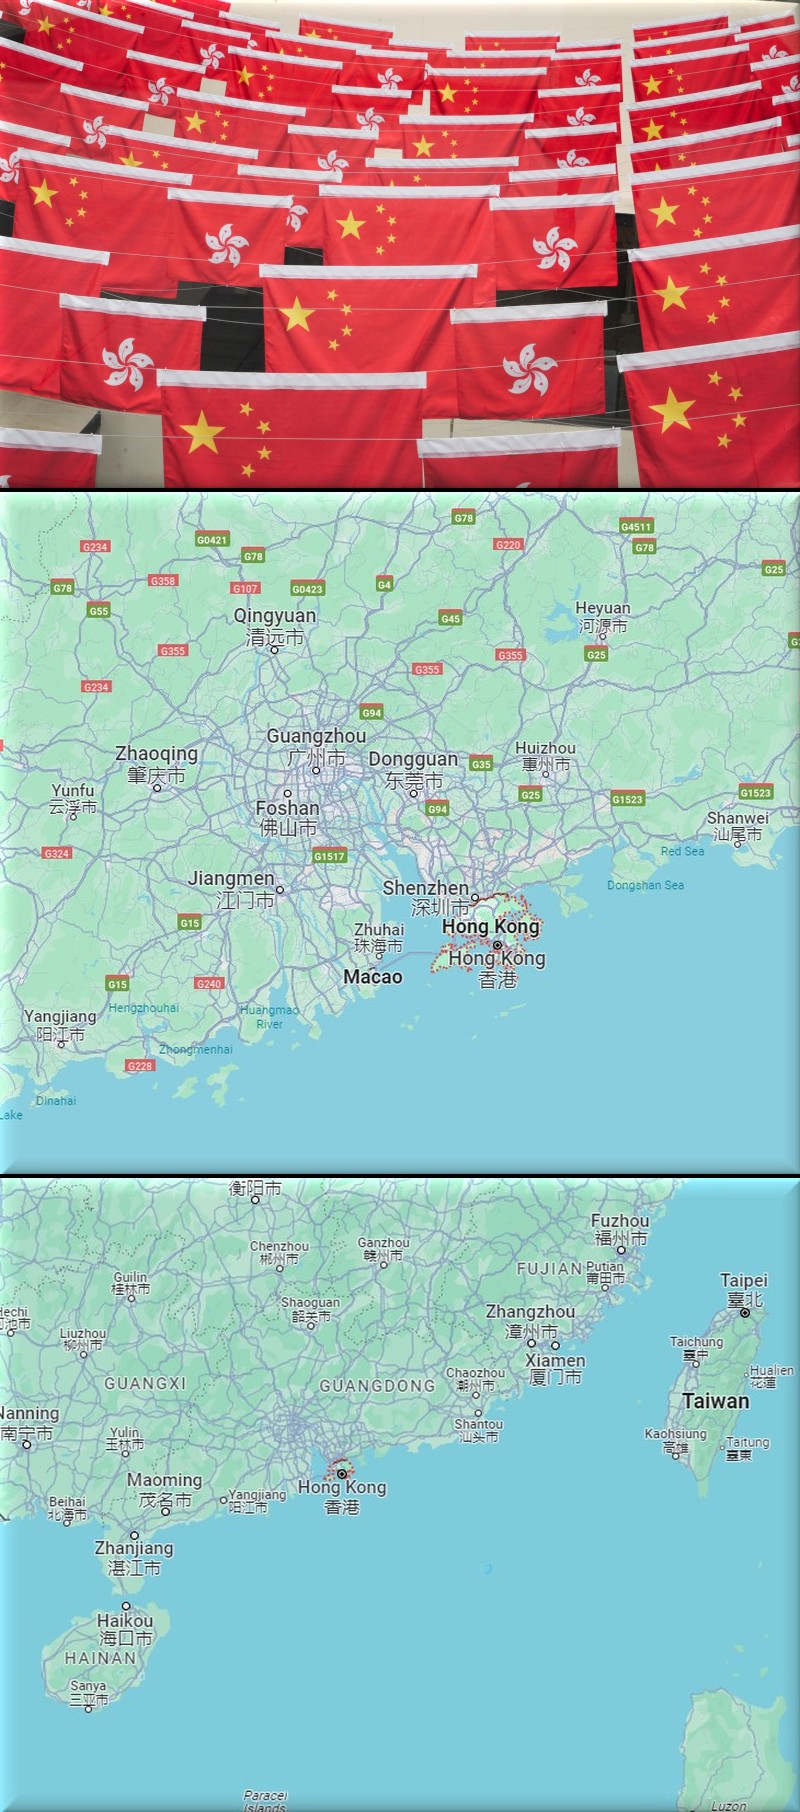Click the Guangzhou city label
Screen dimensions: 800x1812
[316, 737]
